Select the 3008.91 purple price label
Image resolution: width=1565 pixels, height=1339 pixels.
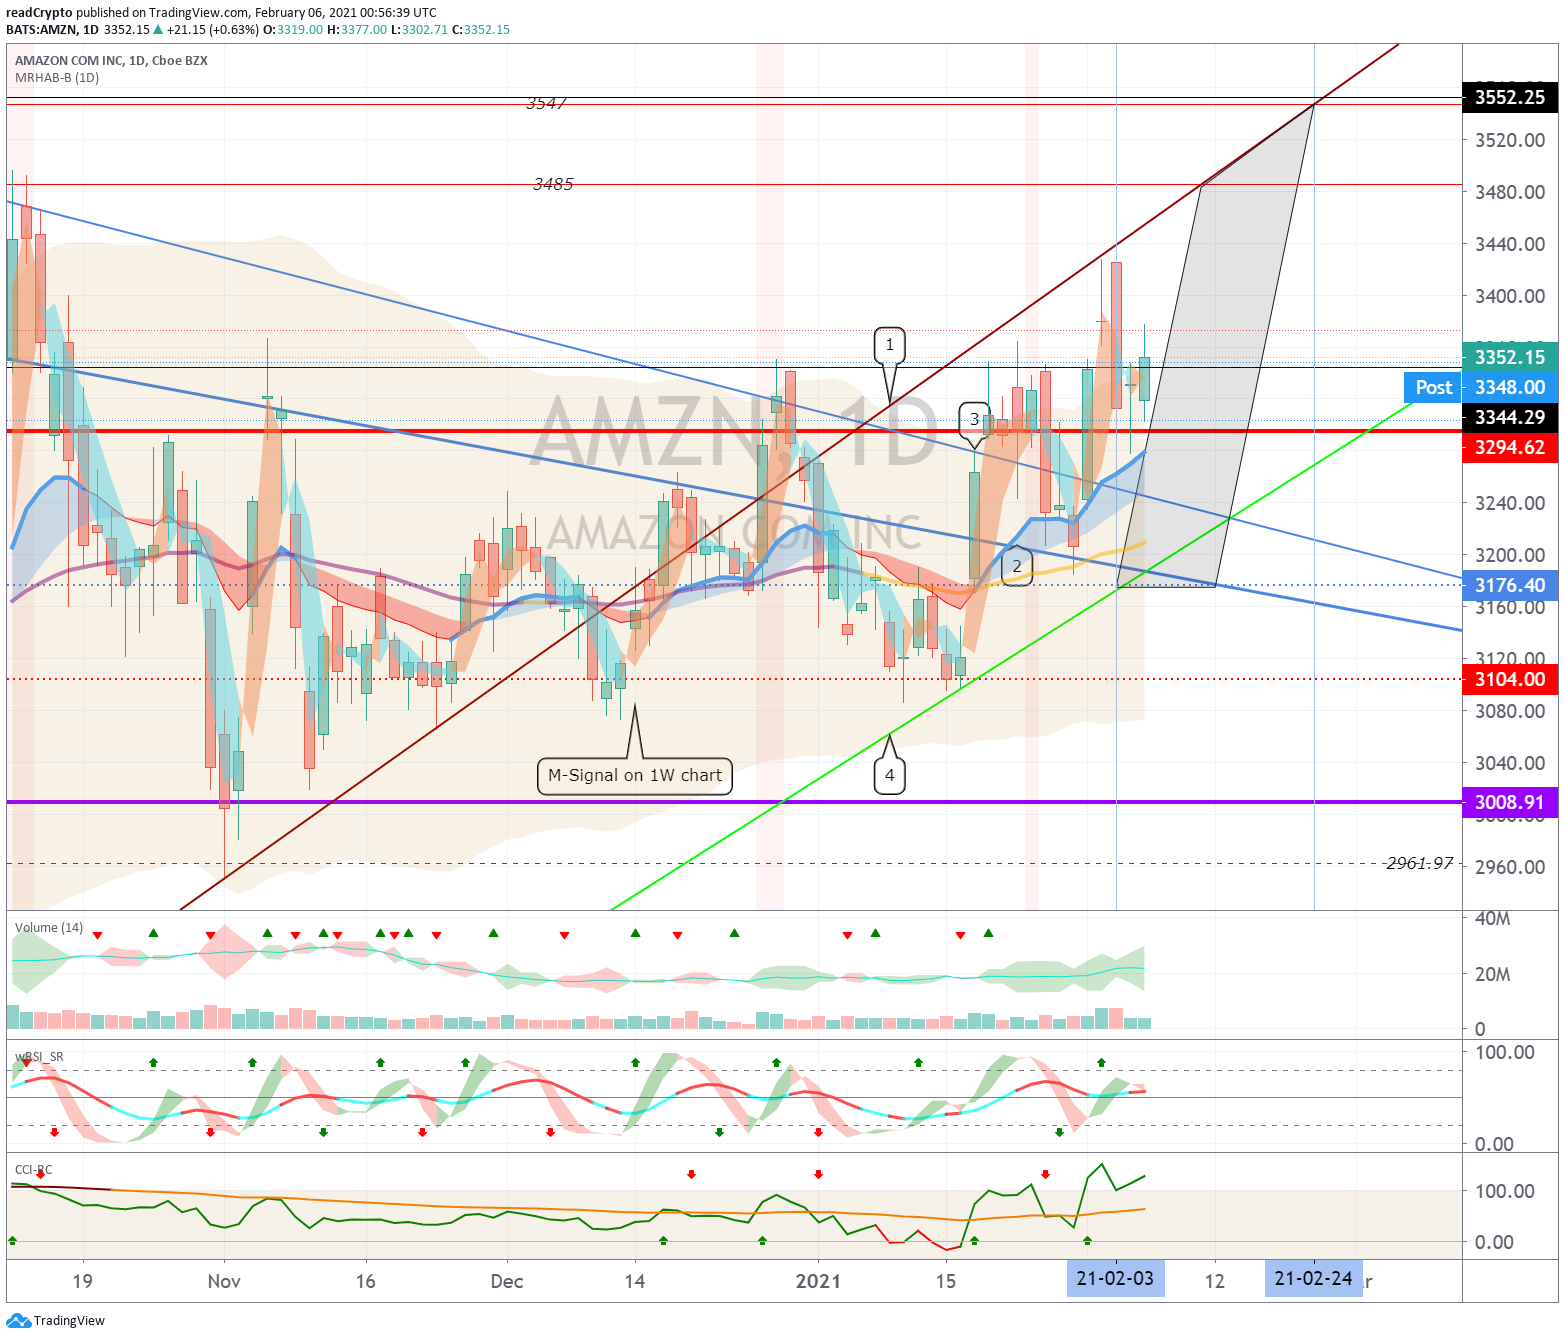1510,802
